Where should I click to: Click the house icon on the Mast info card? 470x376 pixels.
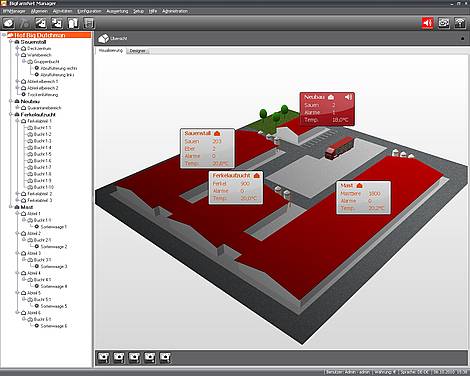pyautogui.click(x=359, y=185)
